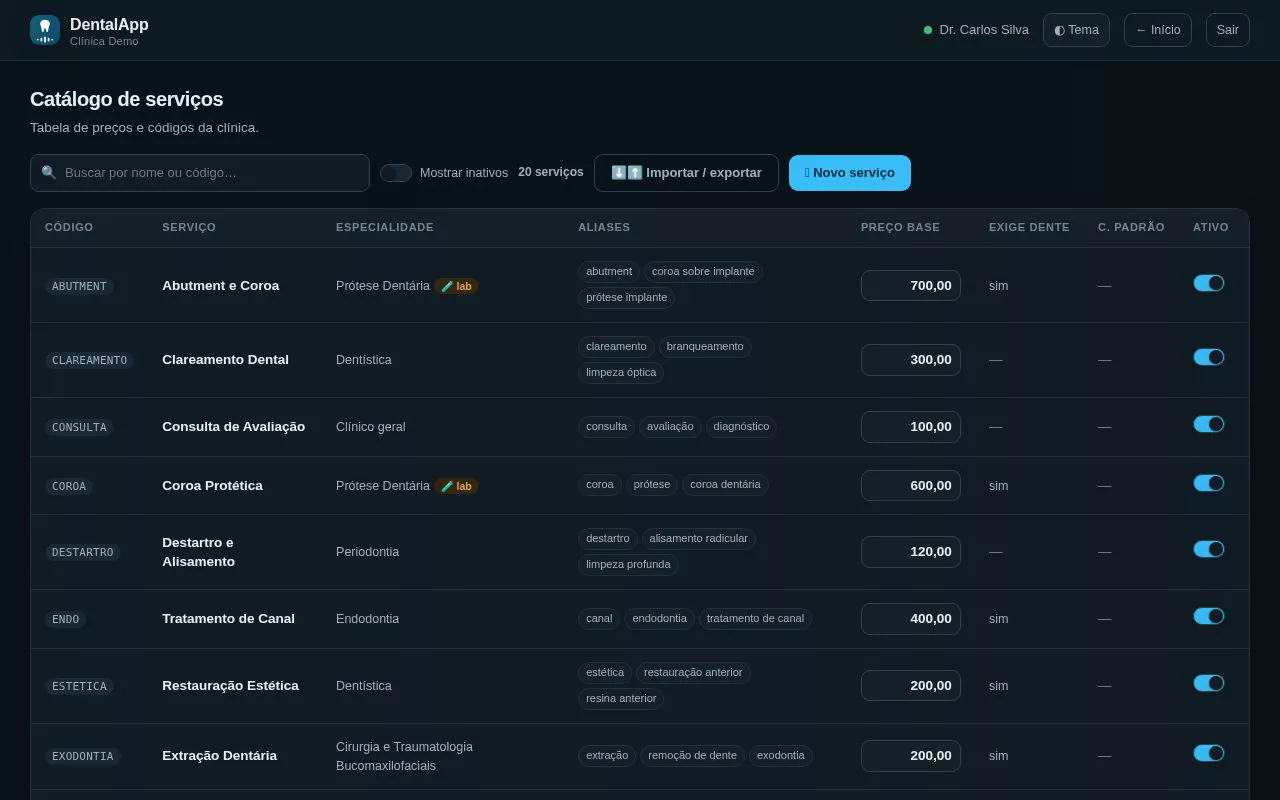The image size is (1280, 800).
Task: Switch off Tratamento de Canal service
Action: click(1209, 616)
